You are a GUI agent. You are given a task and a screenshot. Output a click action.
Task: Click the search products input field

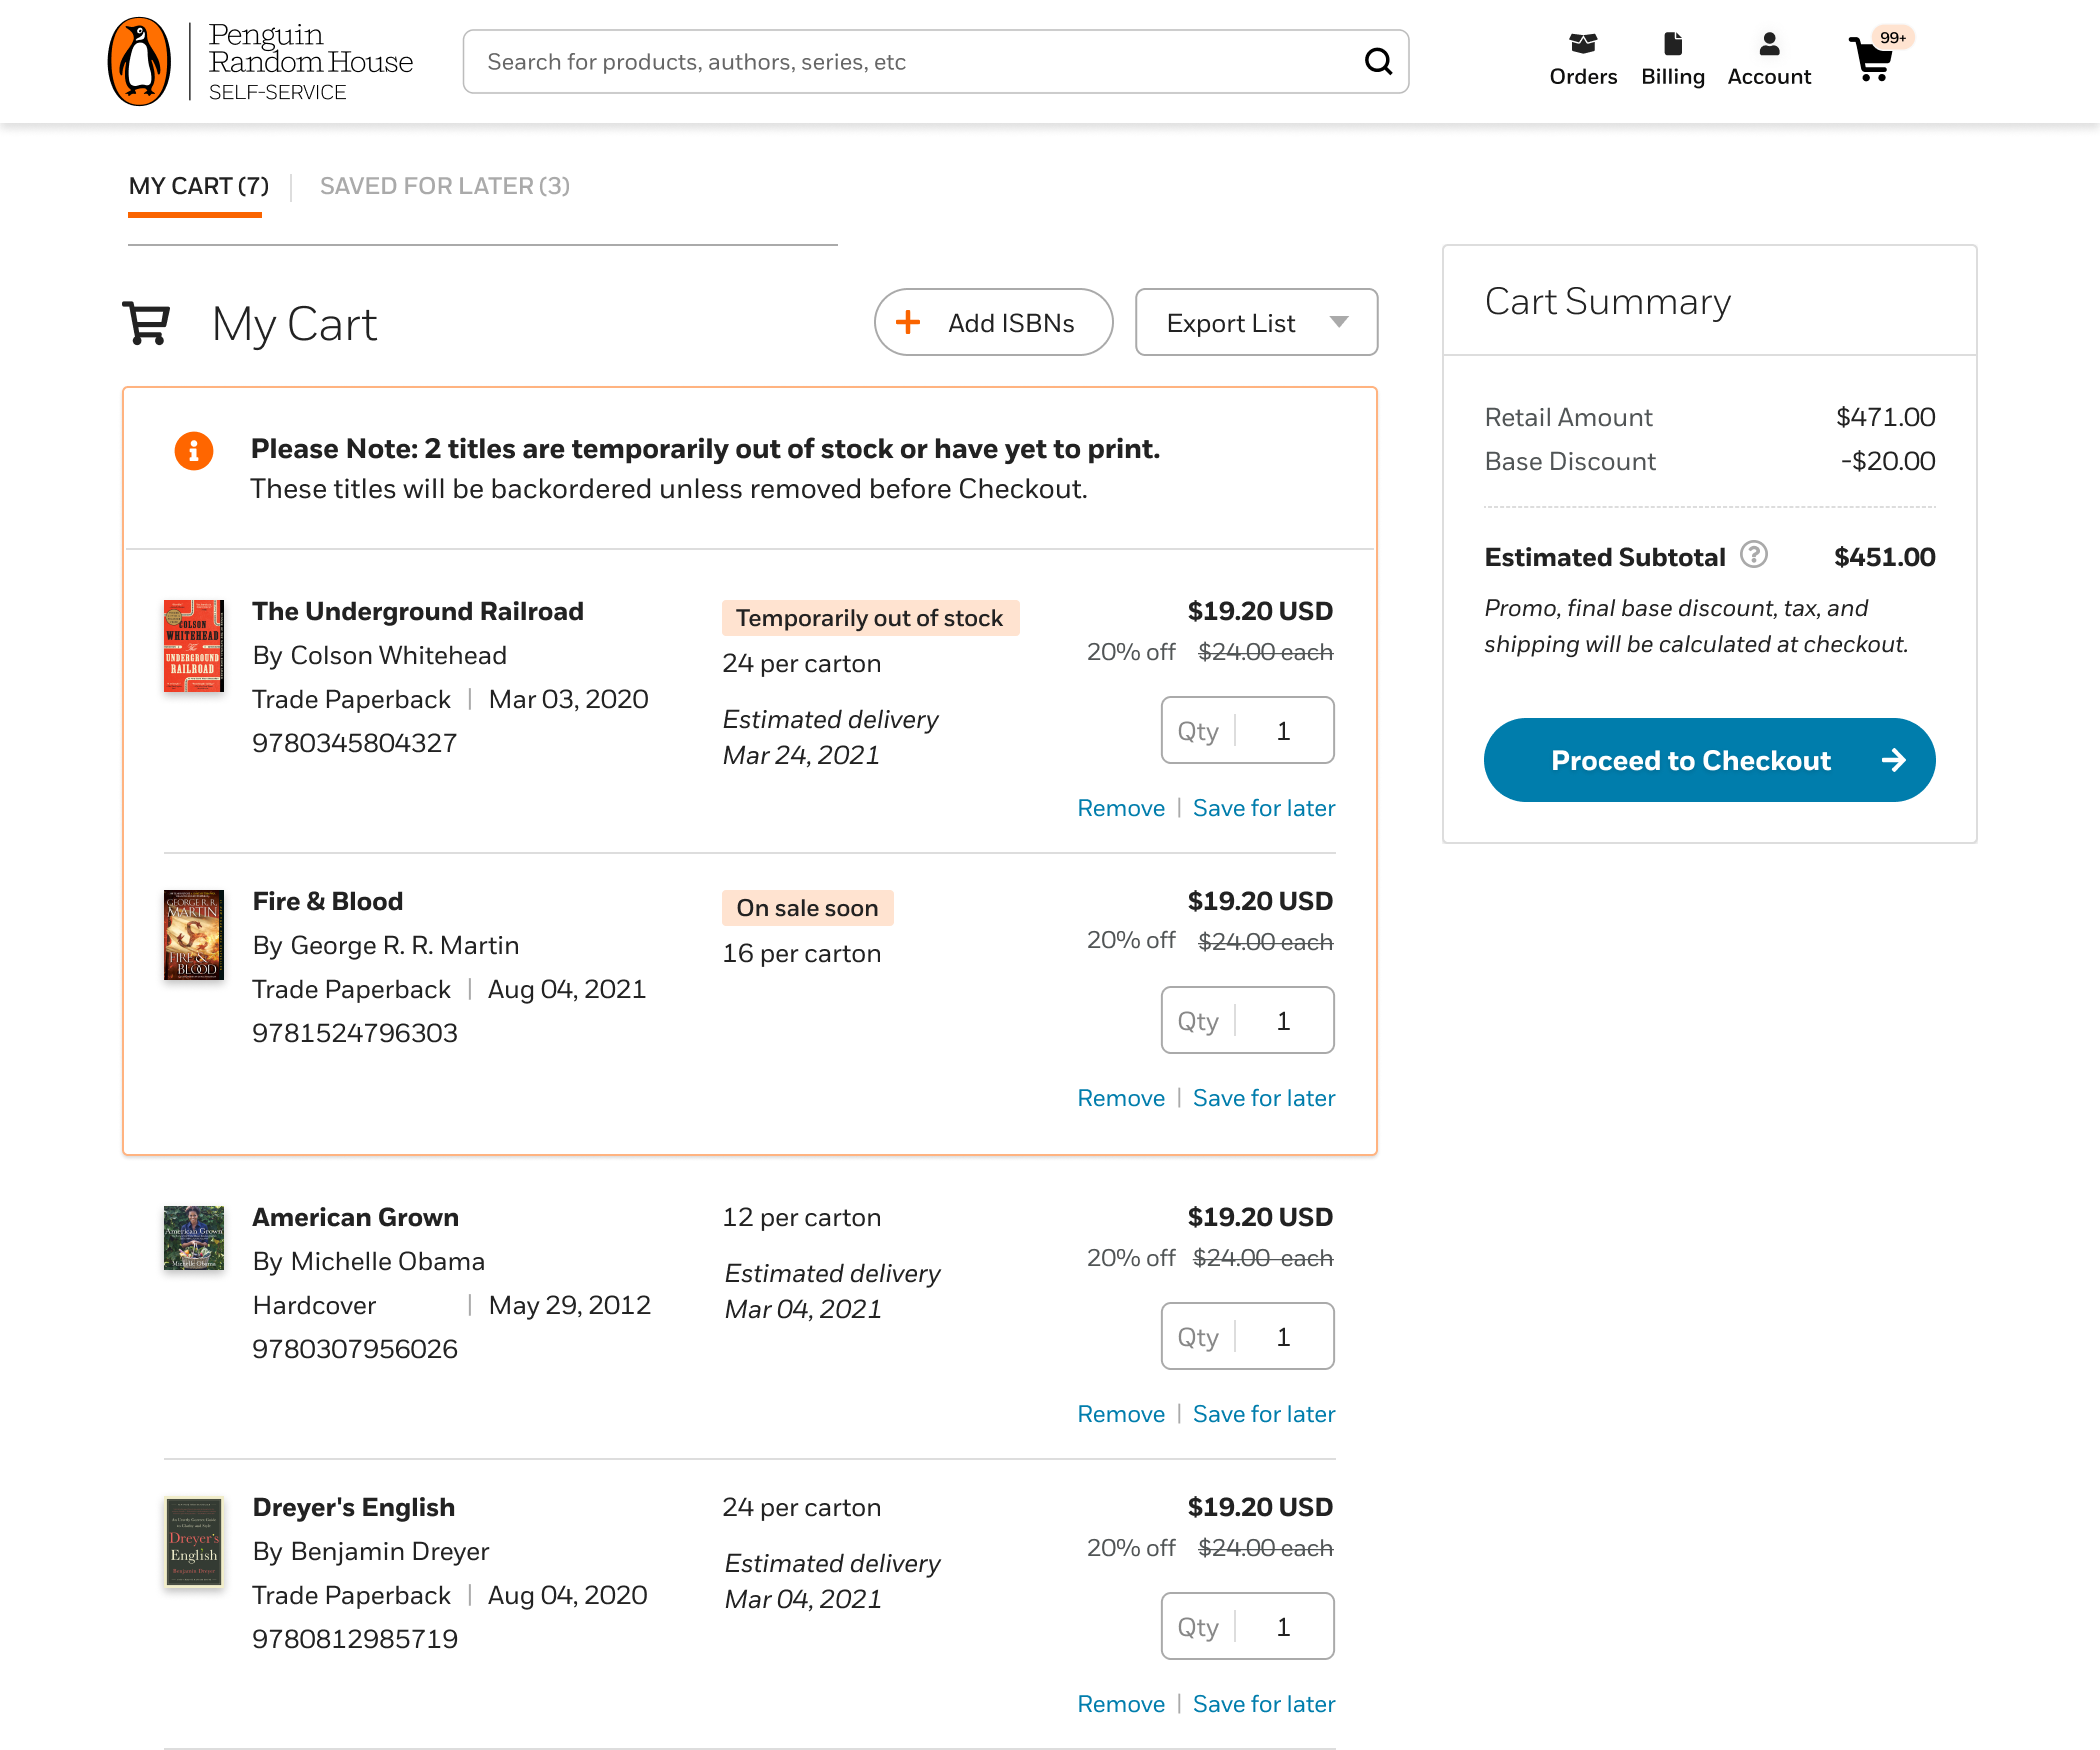pyautogui.click(x=935, y=62)
